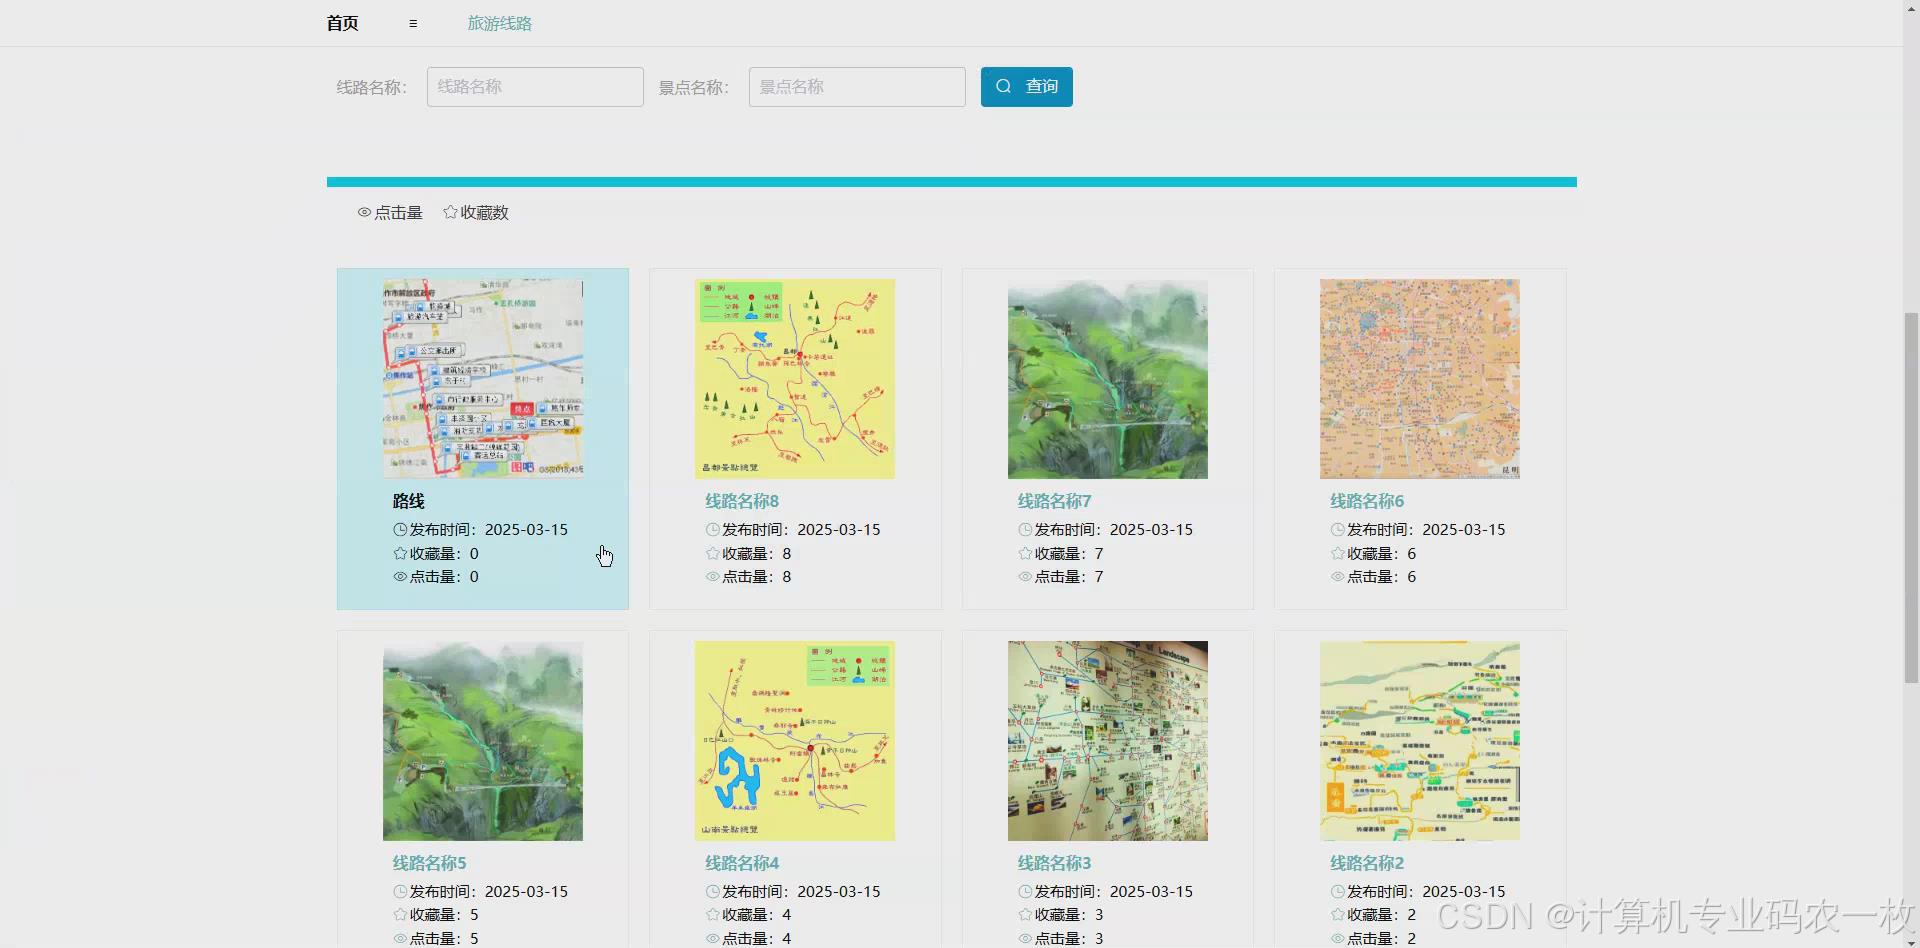
Task: Open the 旅游线路 breadcrumb tab
Action: [x=499, y=23]
